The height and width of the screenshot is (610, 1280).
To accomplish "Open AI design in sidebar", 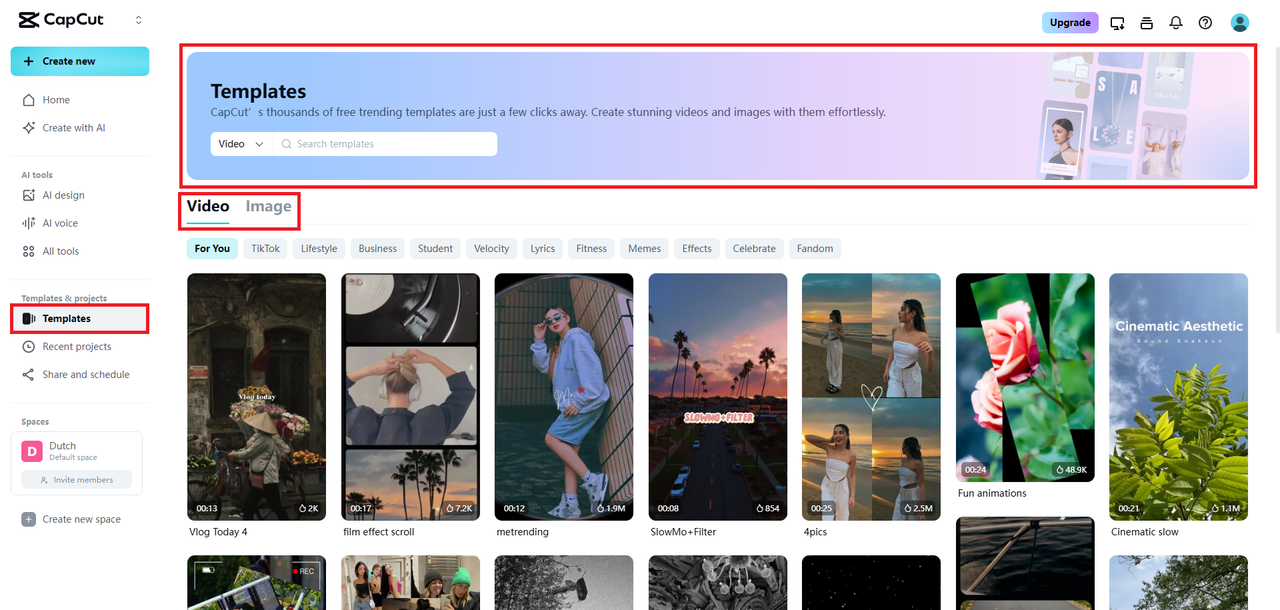I will pos(63,195).
